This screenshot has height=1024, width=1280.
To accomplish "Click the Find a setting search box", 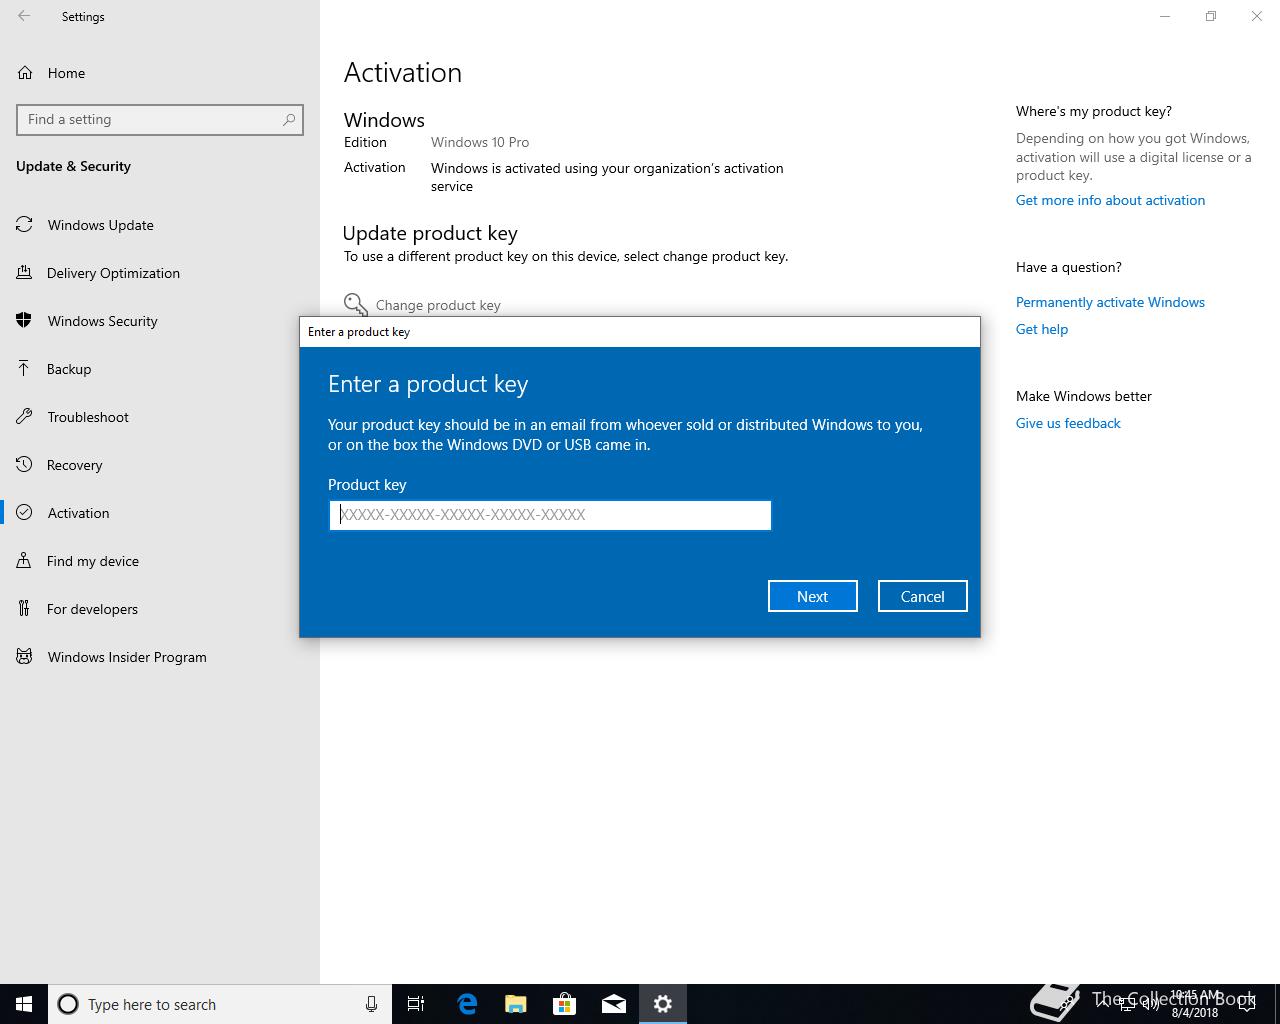I will click(160, 119).
